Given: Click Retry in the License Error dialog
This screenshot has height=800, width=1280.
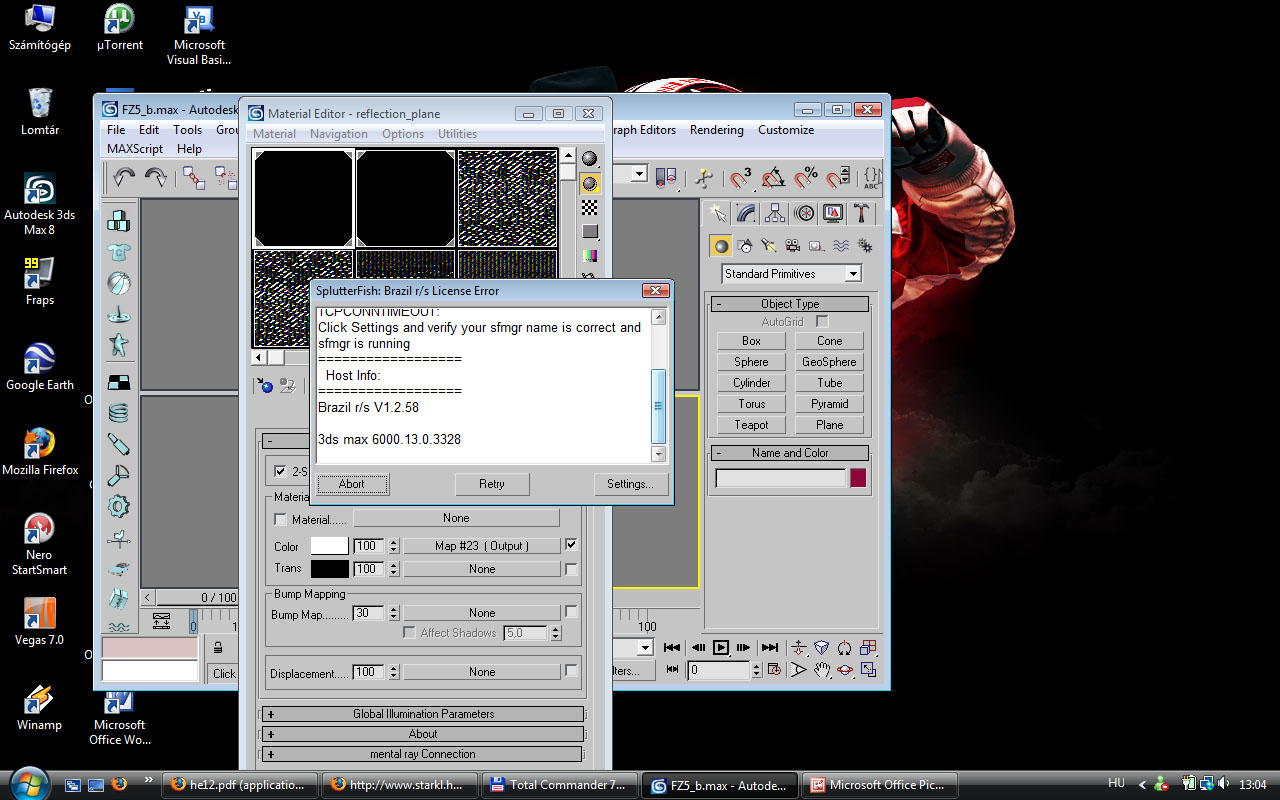Looking at the screenshot, I should click(492, 484).
